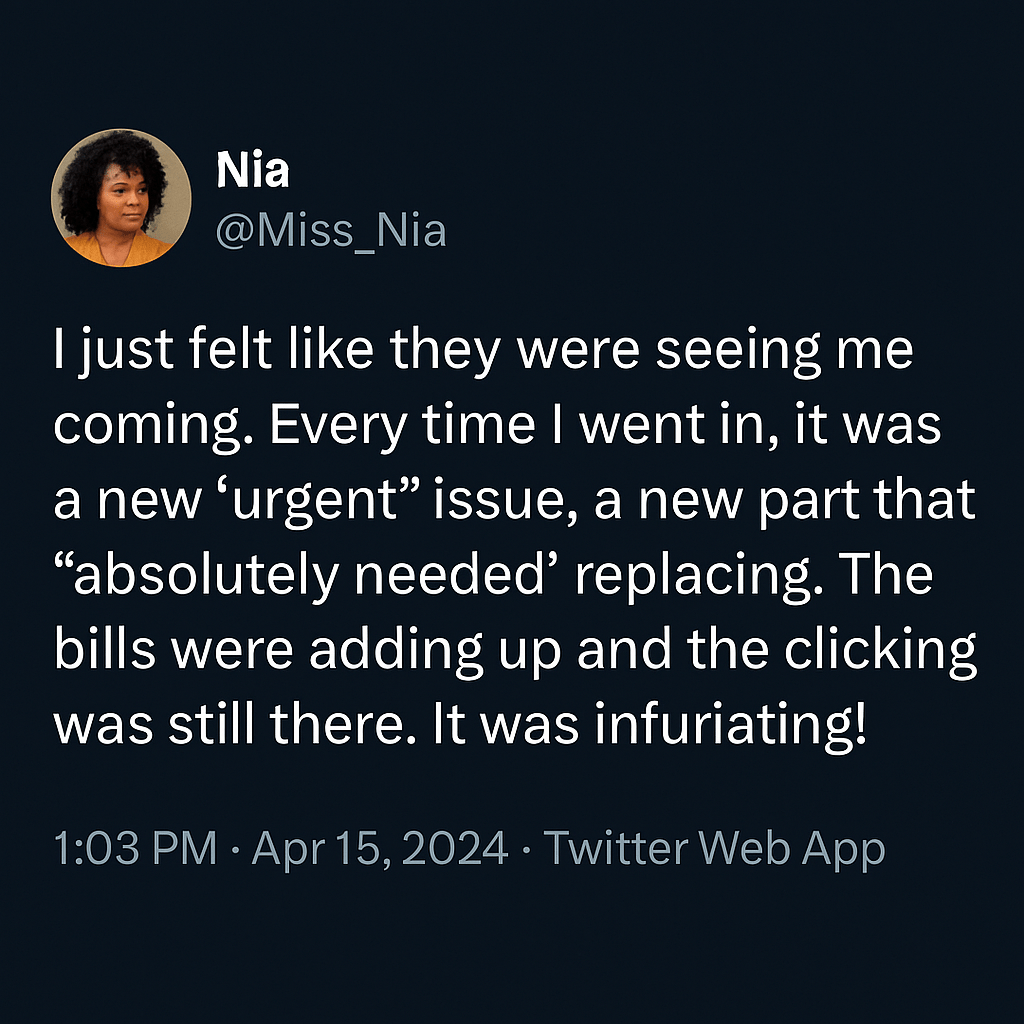Open the Twitter Web App source label
1024x1024 pixels.
pyautogui.click(x=714, y=850)
